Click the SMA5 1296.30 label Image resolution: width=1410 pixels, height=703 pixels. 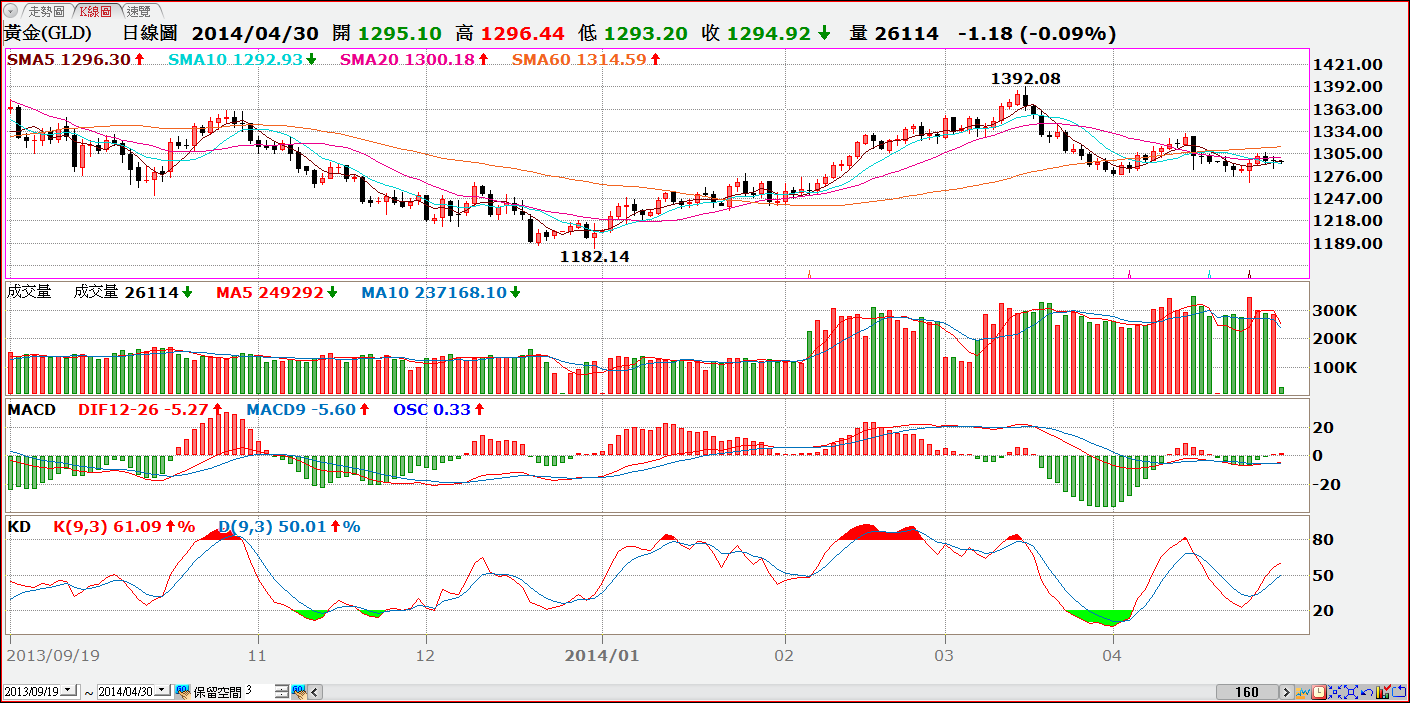tap(69, 60)
